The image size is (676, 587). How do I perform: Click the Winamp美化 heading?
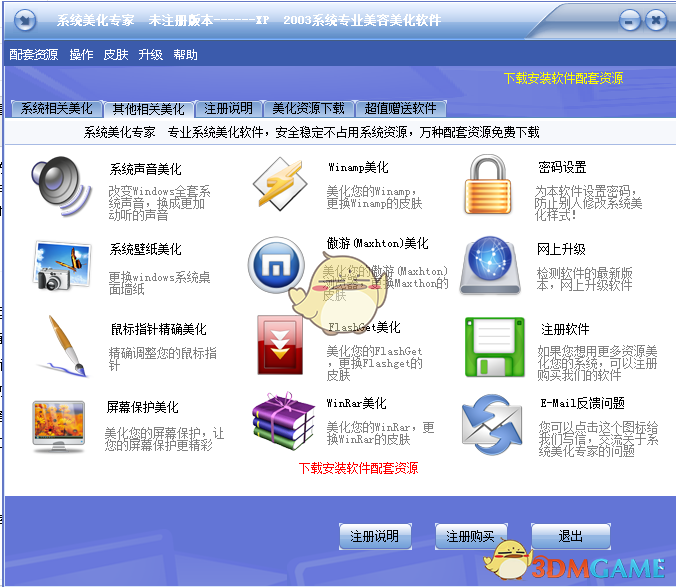click(358, 167)
